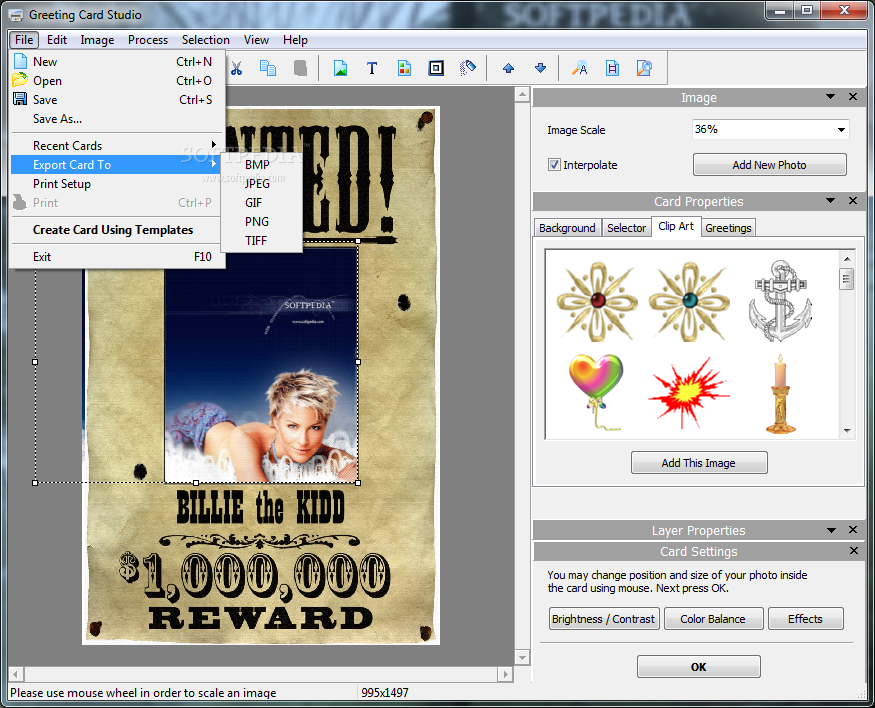Switch to the Selector tab
The height and width of the screenshot is (708, 875).
coord(626,228)
